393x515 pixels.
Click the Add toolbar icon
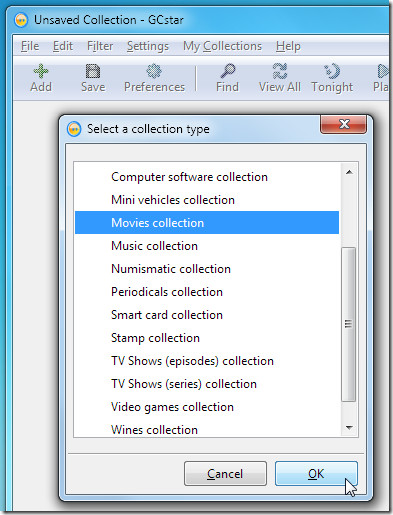pos(41,71)
